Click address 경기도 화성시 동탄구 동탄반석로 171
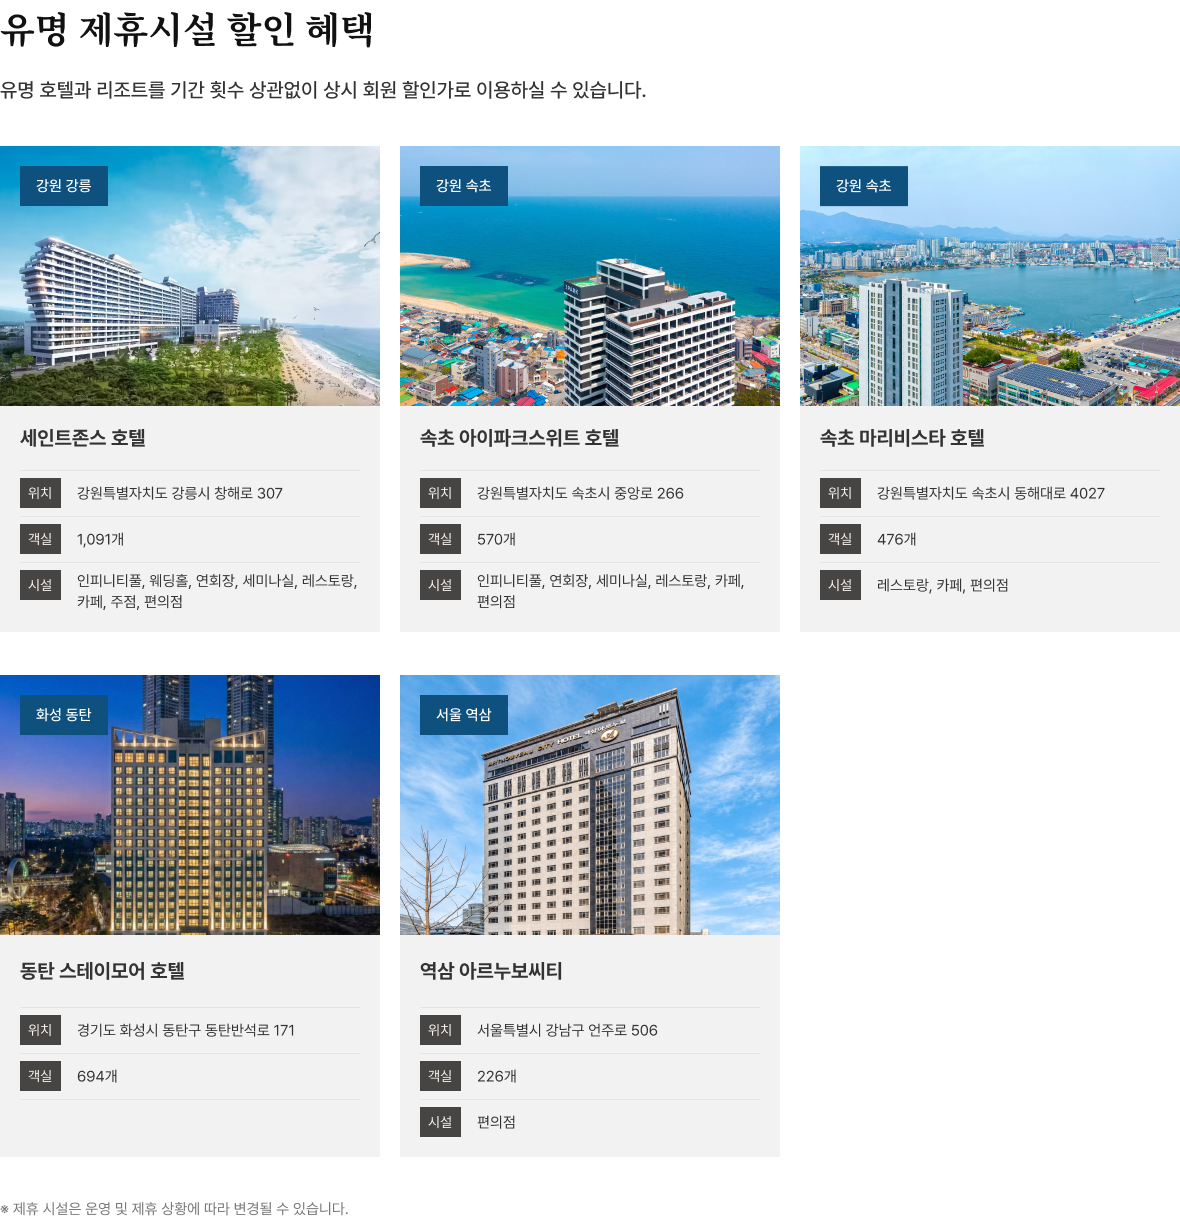 [x=186, y=1030]
